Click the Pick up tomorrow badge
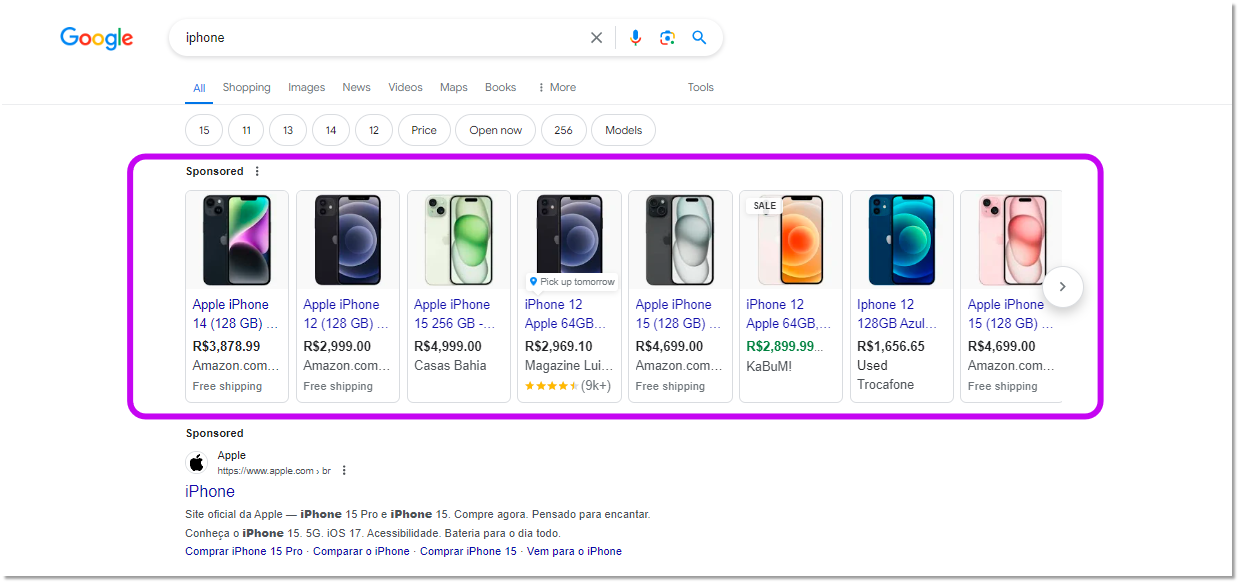 coord(572,282)
